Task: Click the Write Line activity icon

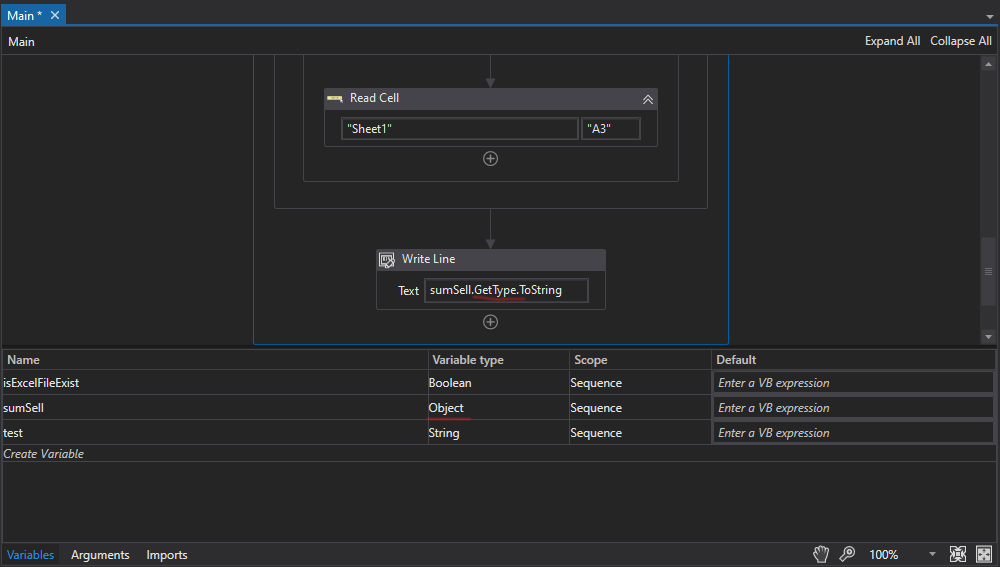Action: pos(387,260)
